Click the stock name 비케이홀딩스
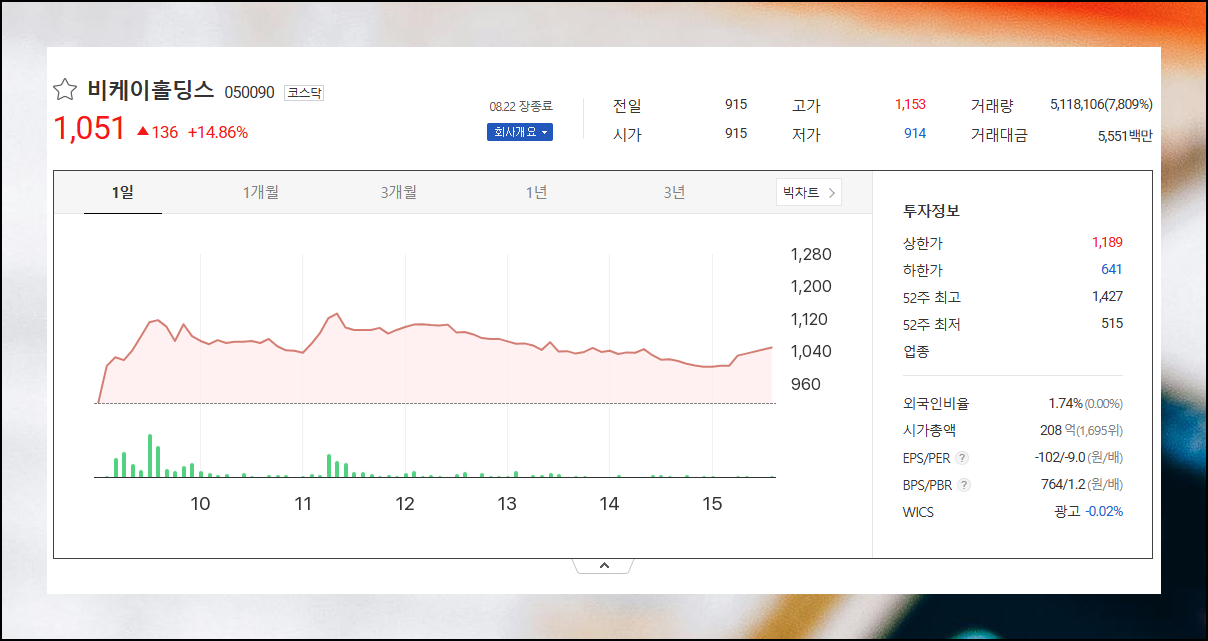The width and height of the screenshot is (1208, 641). click(151, 90)
